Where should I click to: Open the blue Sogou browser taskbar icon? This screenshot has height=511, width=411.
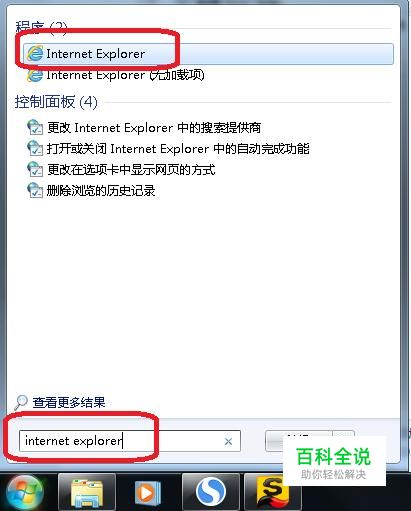(211, 493)
